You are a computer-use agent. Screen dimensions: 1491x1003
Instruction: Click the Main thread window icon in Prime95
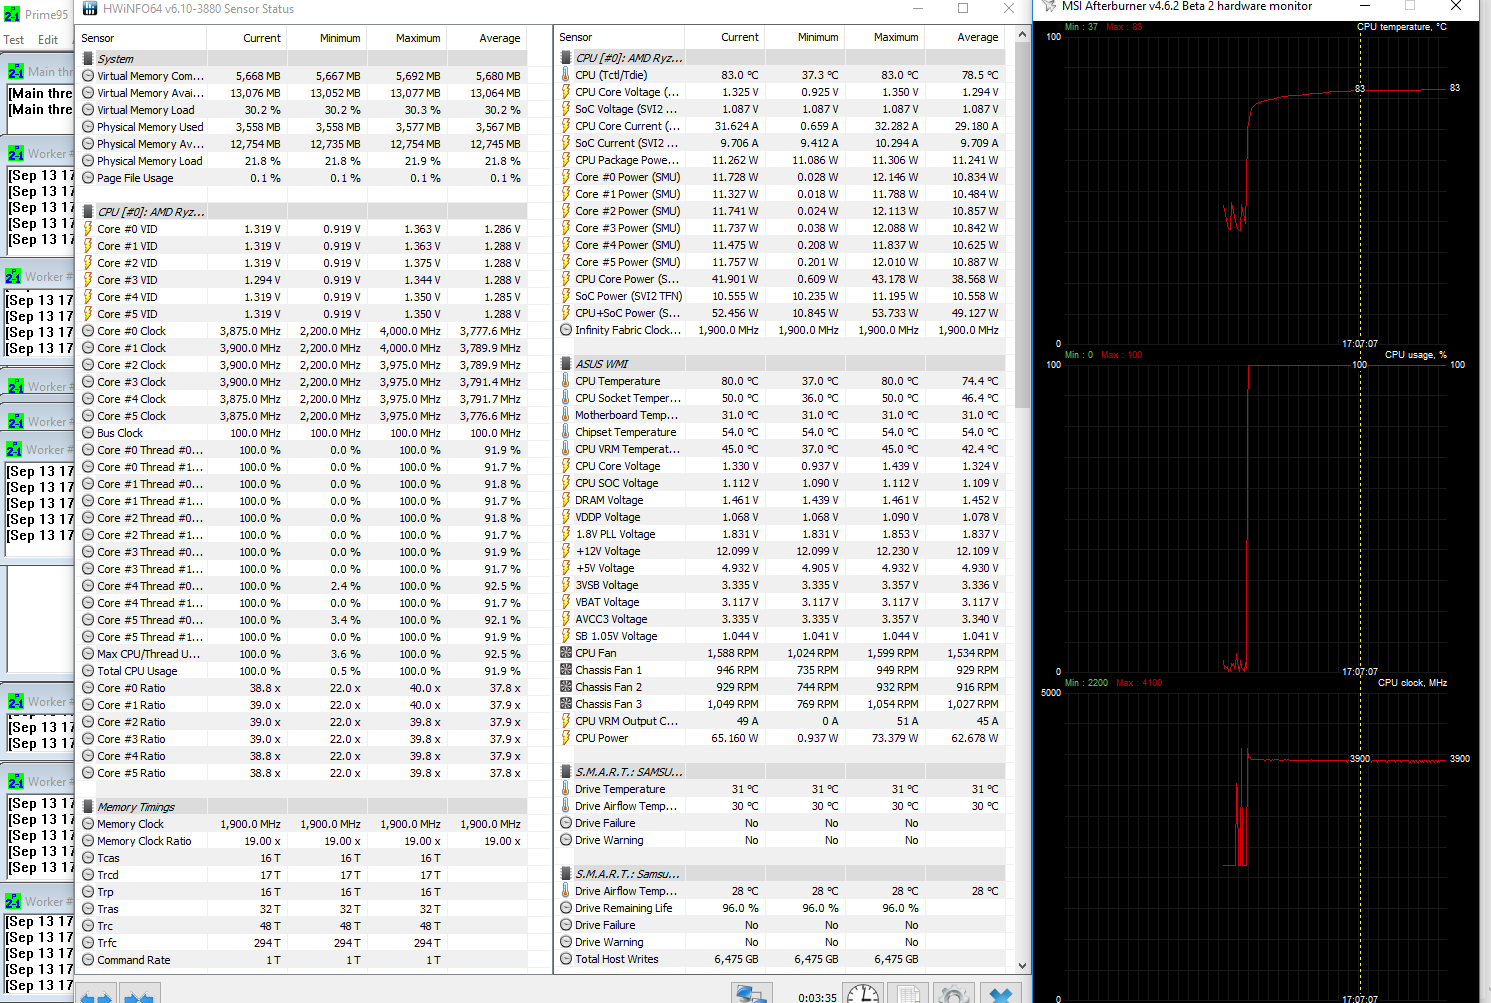tap(16, 72)
